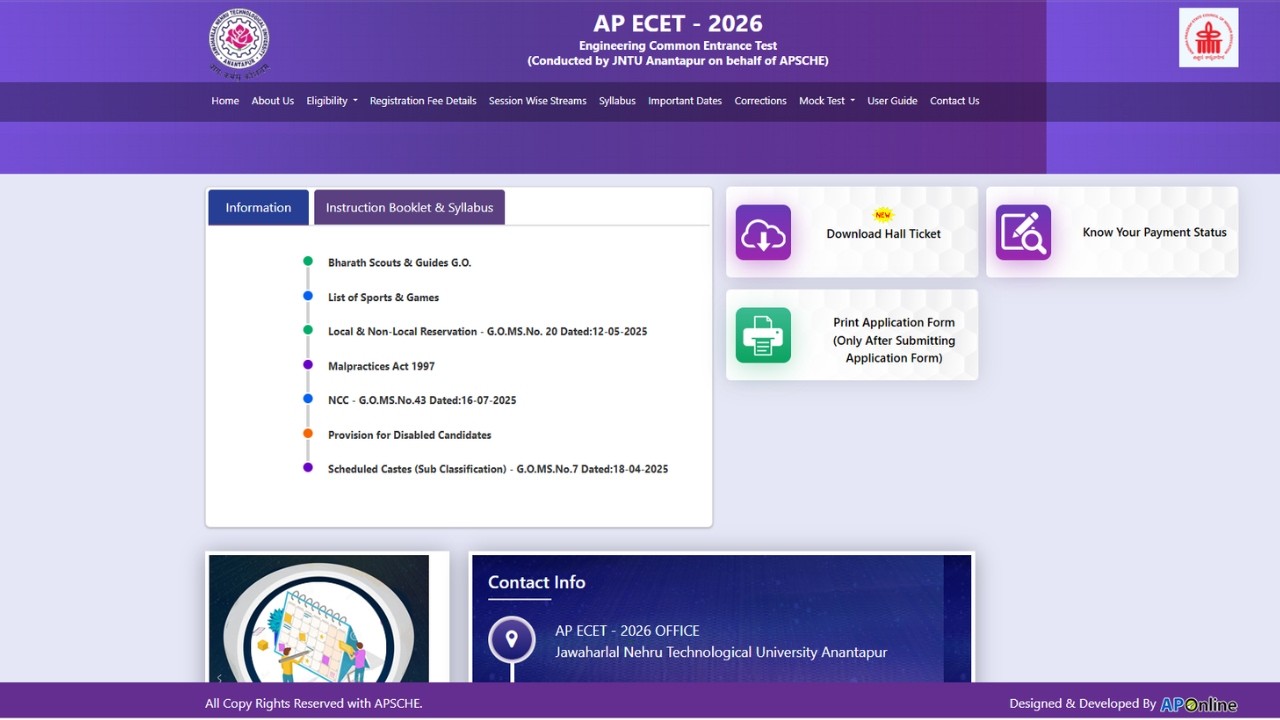Click the JNTU Anantapur logo
The height and width of the screenshot is (720, 1280).
point(239,43)
